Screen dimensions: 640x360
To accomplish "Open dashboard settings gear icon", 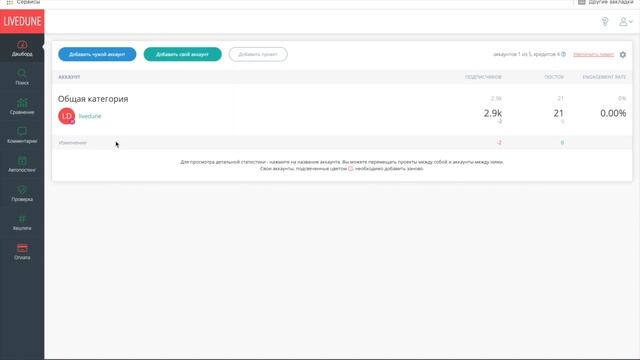I will point(622,54).
